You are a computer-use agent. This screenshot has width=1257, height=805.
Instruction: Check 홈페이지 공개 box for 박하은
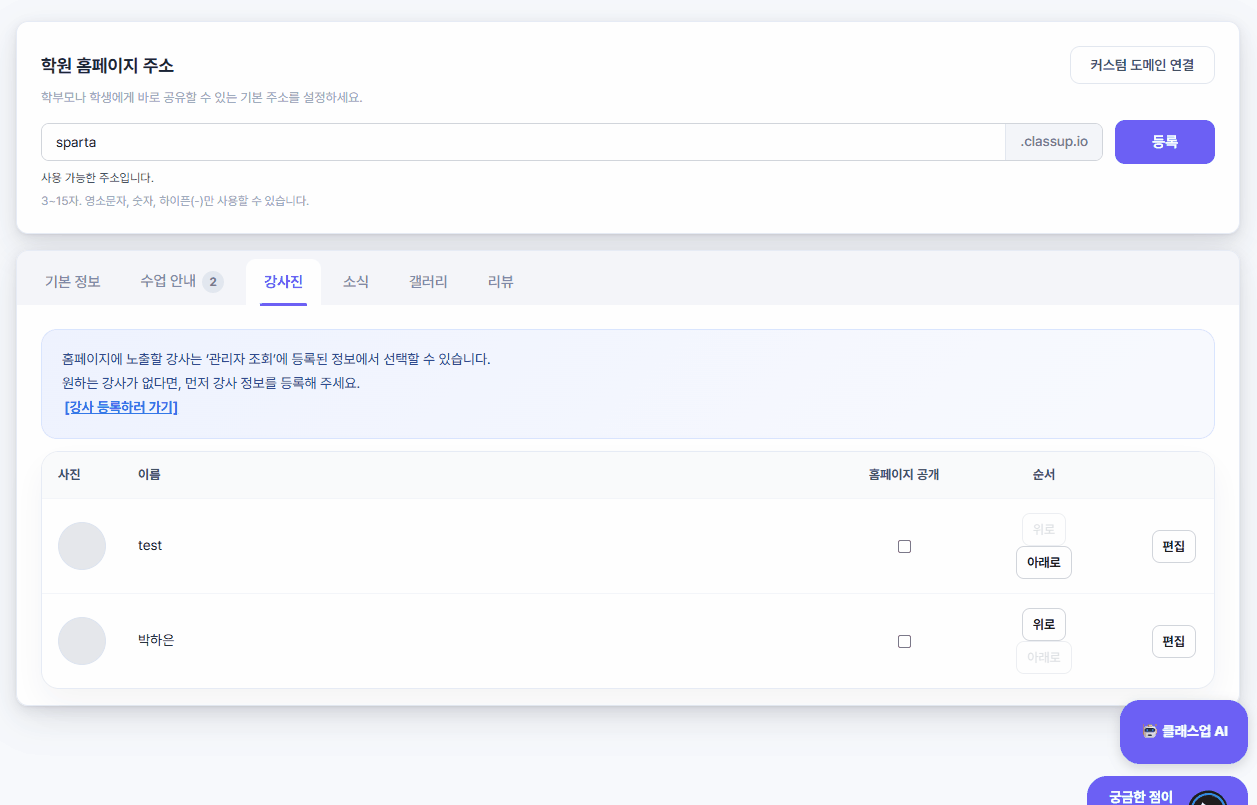point(904,641)
